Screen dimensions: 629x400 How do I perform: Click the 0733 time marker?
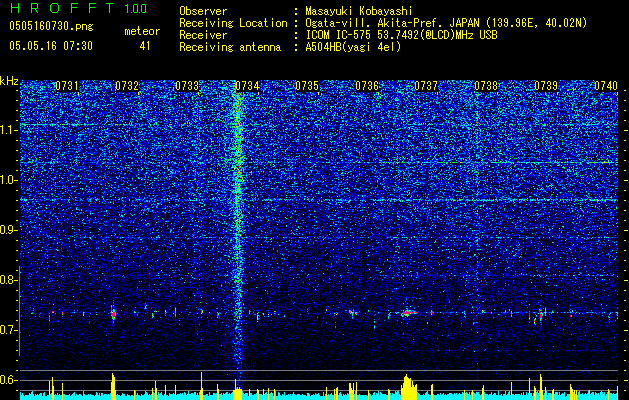(187, 86)
